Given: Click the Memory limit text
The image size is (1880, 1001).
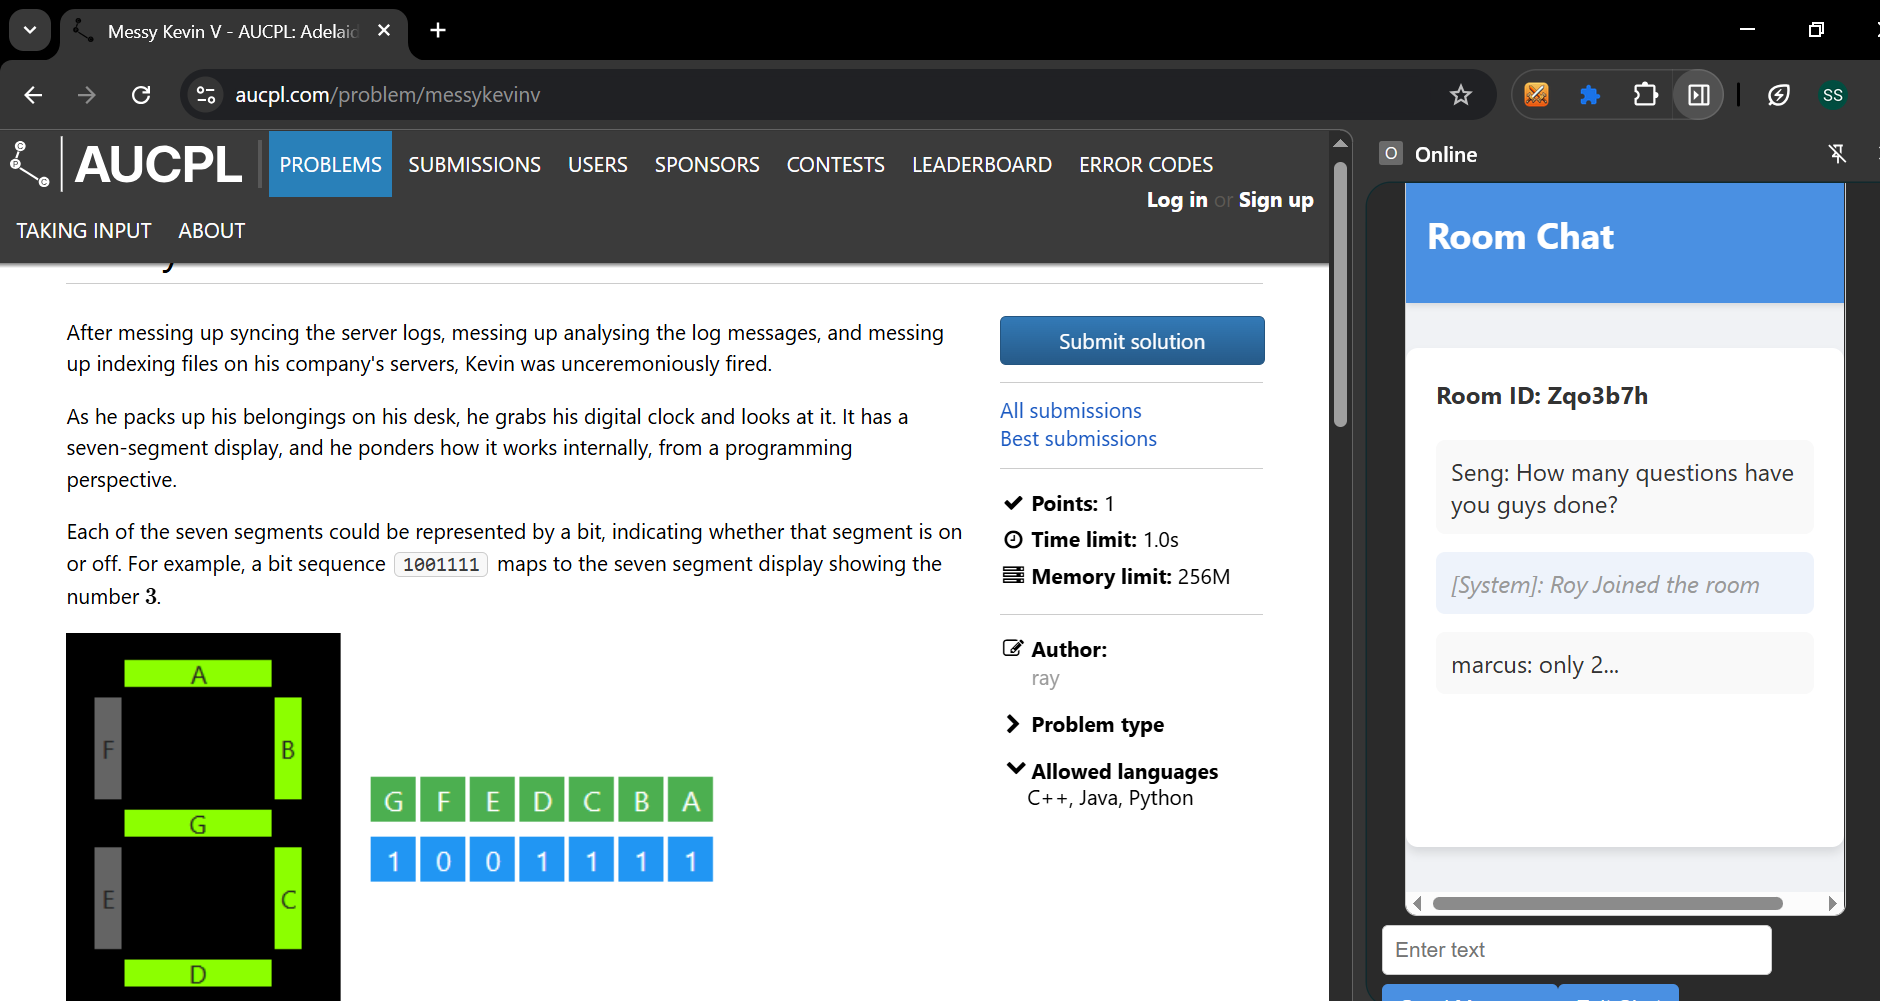Looking at the screenshot, I should coord(1131,577).
